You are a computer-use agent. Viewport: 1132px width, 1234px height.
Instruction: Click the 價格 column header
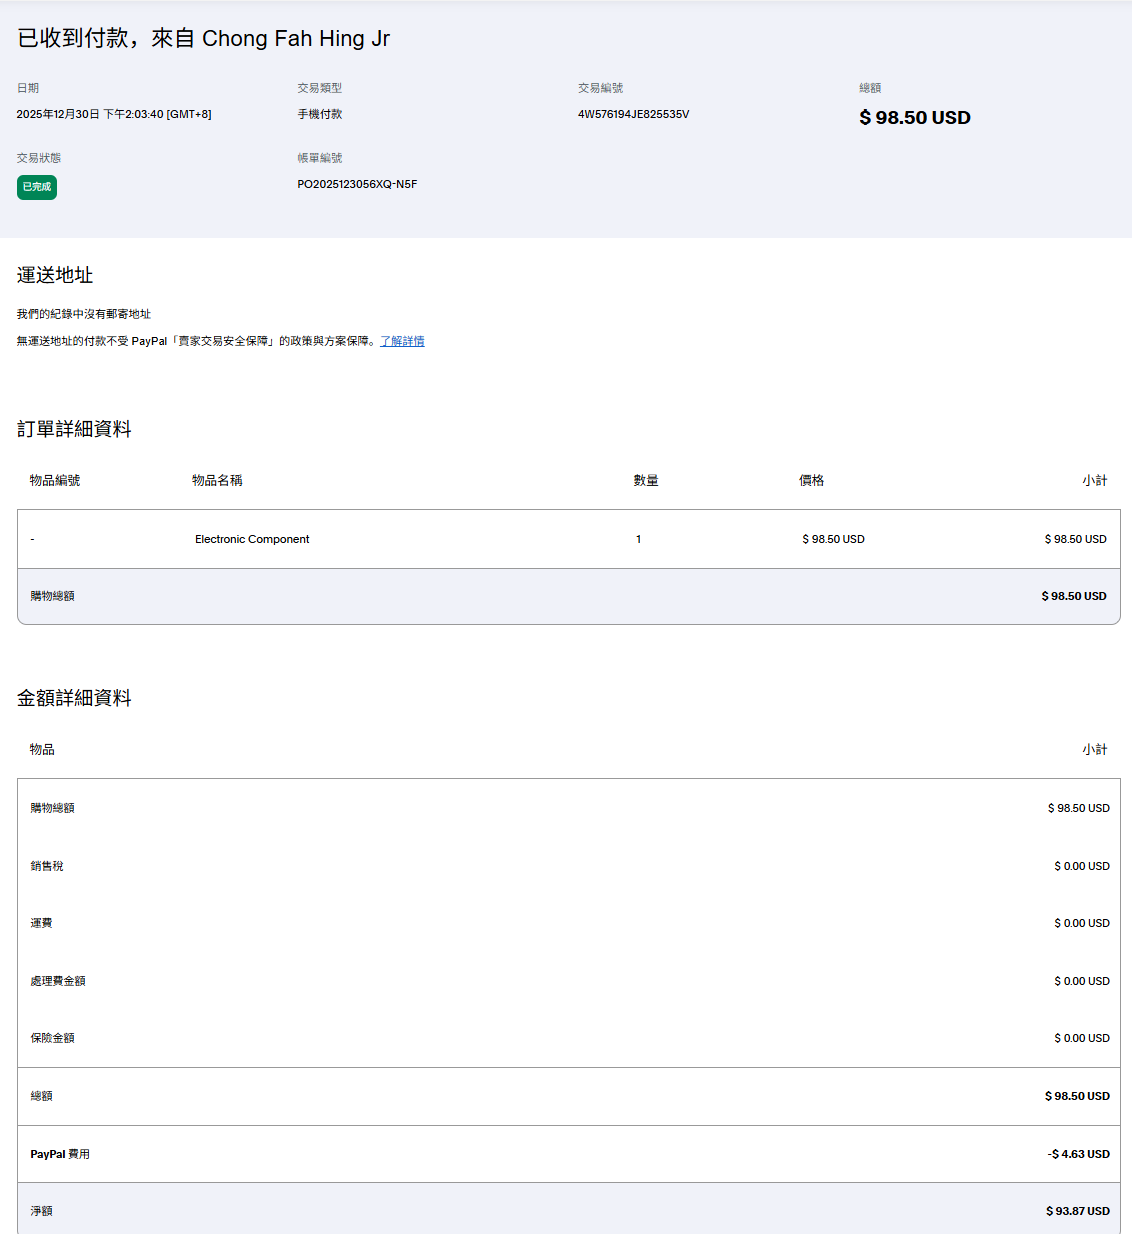pyautogui.click(x=811, y=480)
